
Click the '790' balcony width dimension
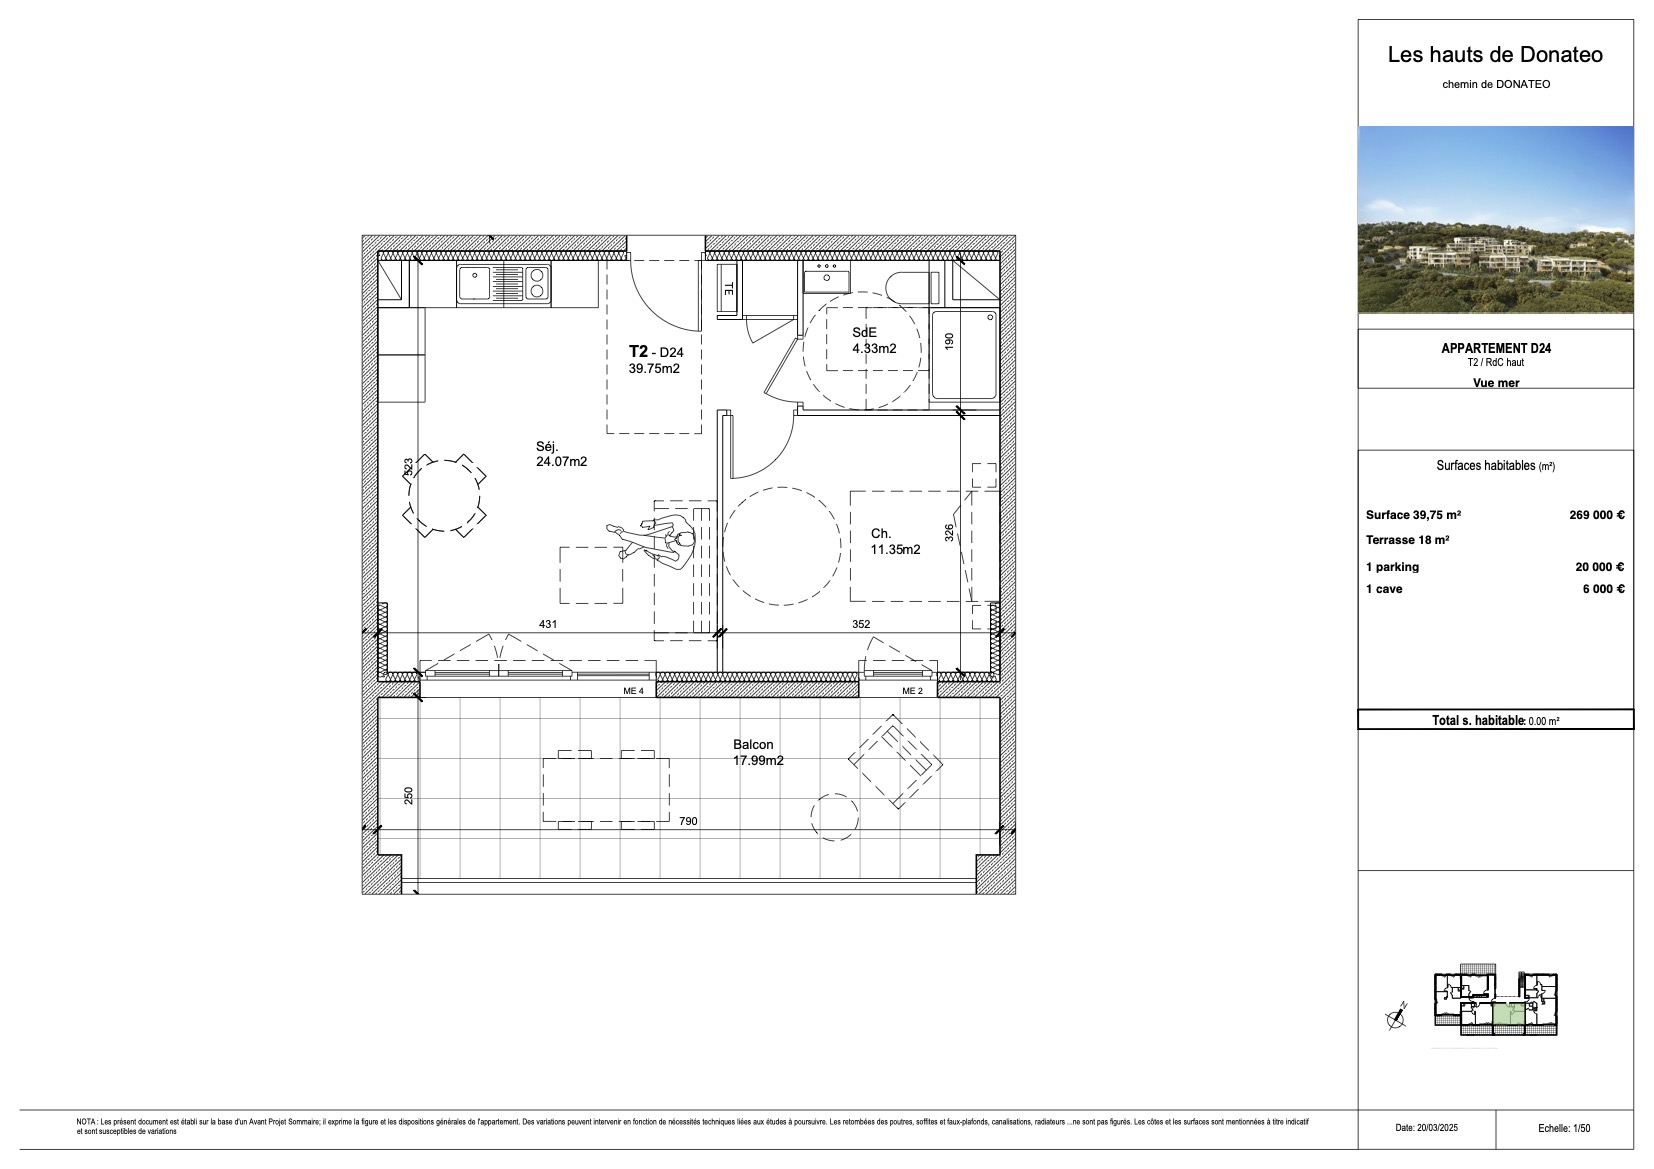[688, 821]
